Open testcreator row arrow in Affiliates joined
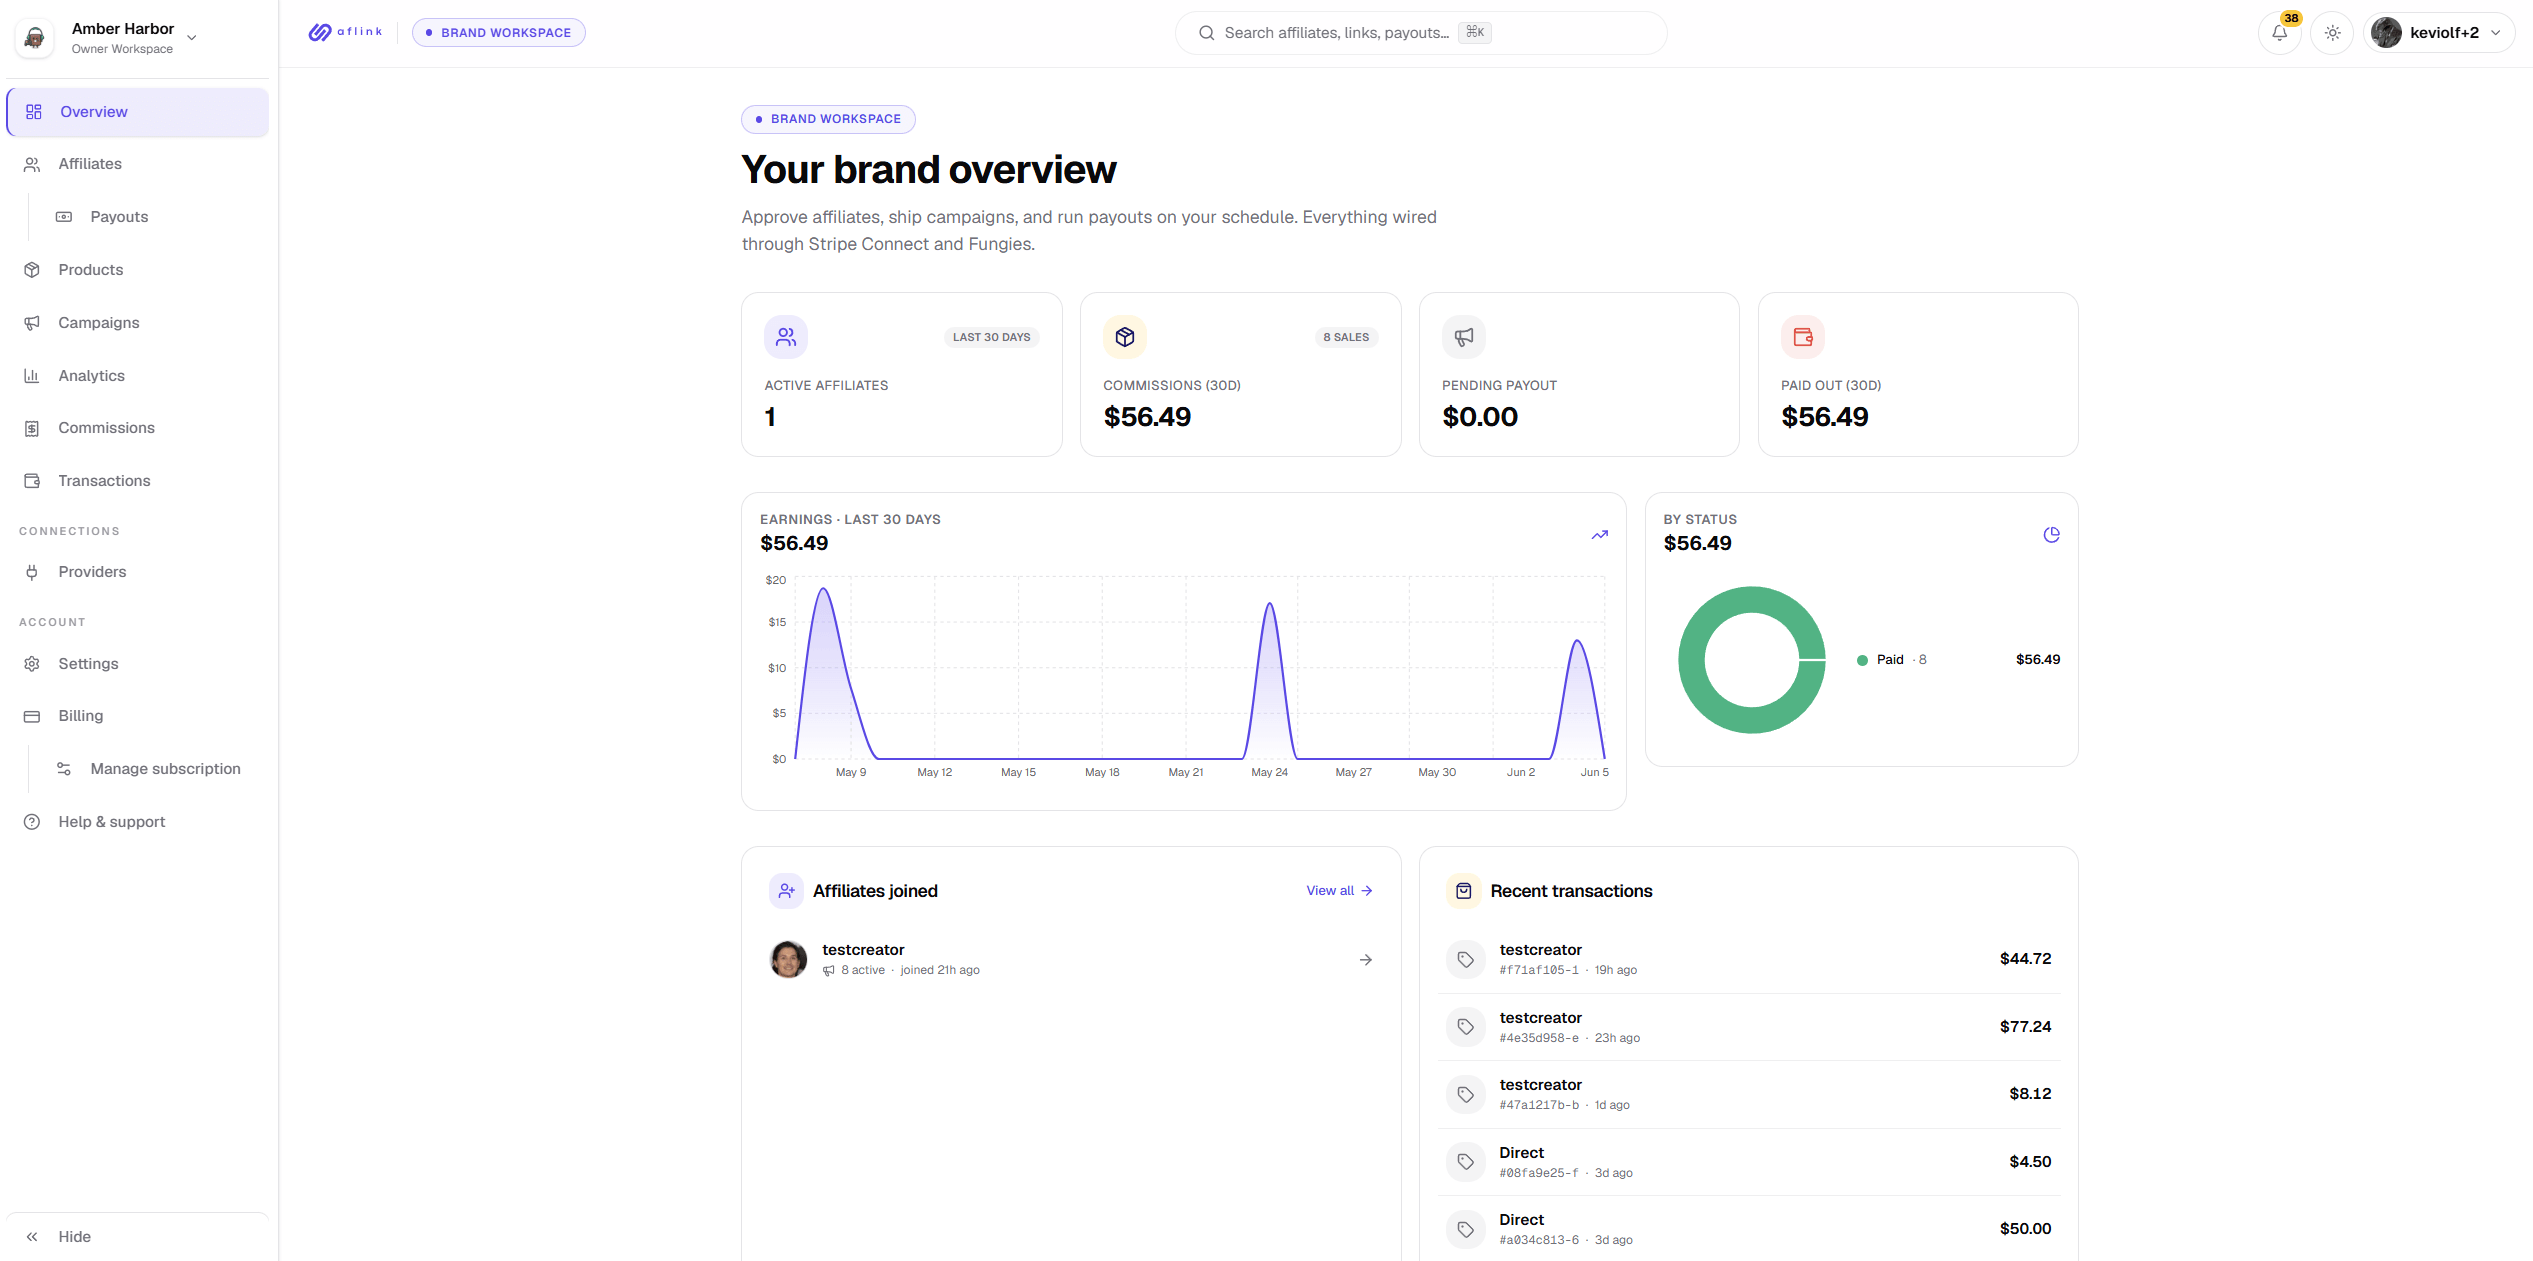This screenshot has height=1261, width=2533. [1366, 960]
